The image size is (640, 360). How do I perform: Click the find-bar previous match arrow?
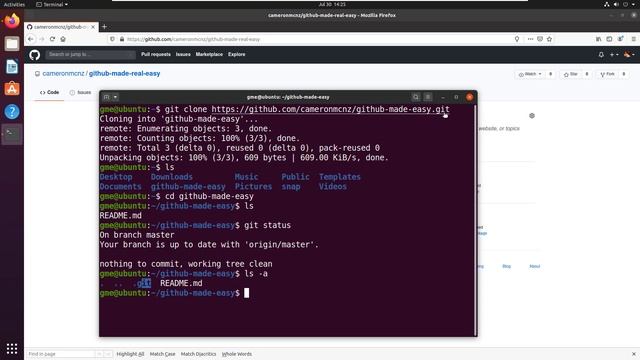click(99, 354)
